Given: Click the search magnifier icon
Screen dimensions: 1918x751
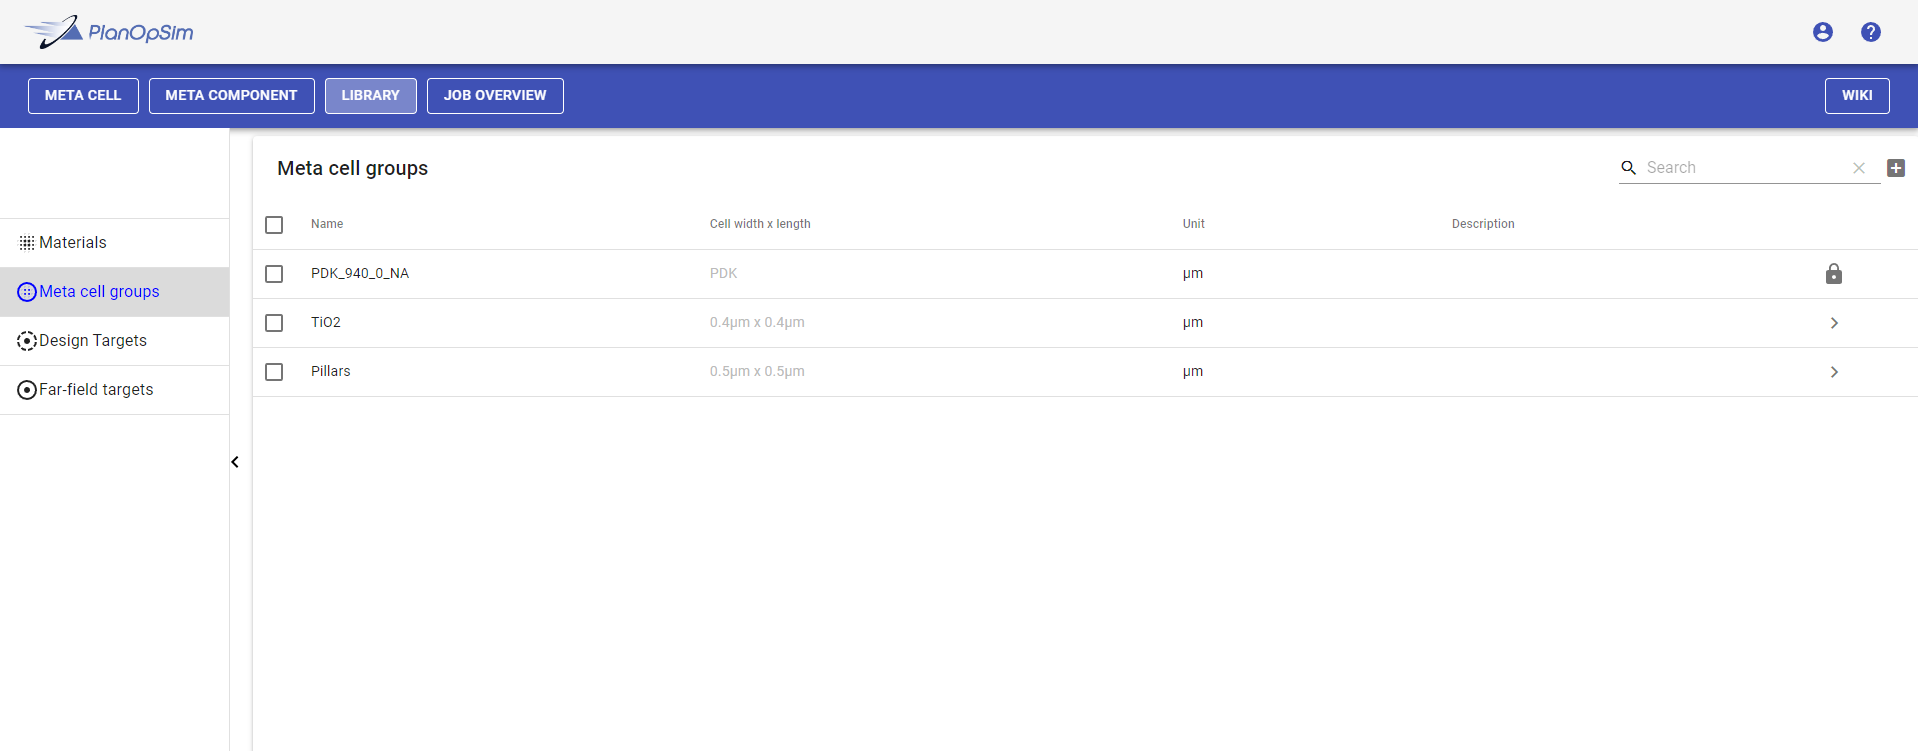Looking at the screenshot, I should (x=1628, y=168).
